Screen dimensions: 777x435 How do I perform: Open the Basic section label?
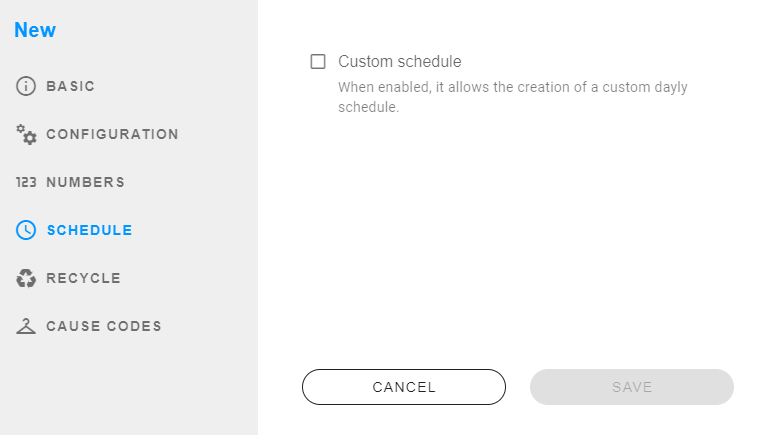(x=71, y=86)
